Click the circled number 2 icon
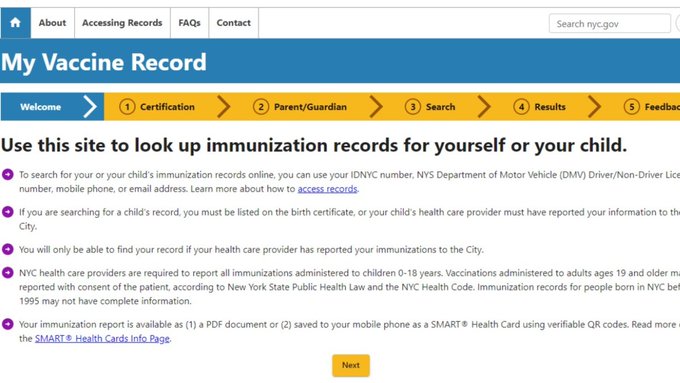Screen dimensions: 680x383 [x=261, y=107]
